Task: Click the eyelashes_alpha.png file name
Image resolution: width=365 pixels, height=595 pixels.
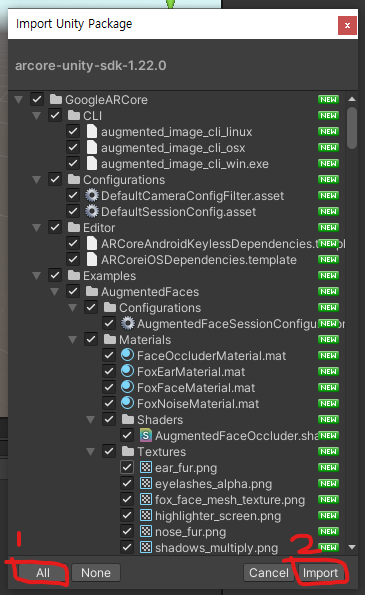Action: pyautogui.click(x=213, y=484)
